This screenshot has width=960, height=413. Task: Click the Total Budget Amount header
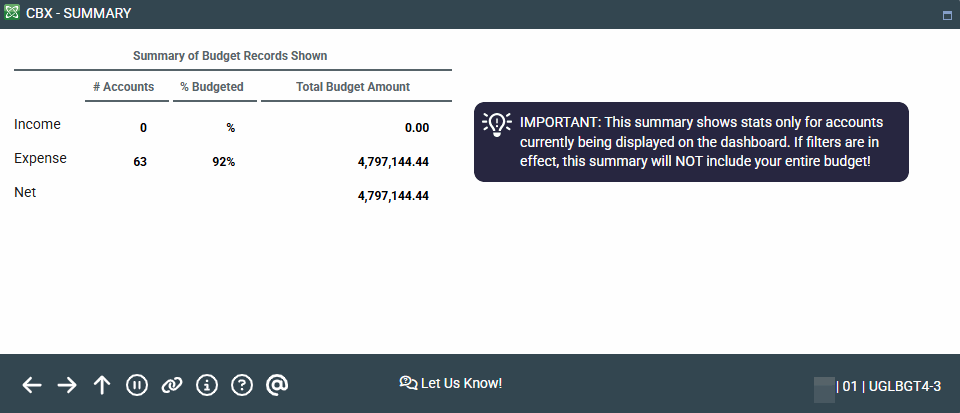click(353, 87)
